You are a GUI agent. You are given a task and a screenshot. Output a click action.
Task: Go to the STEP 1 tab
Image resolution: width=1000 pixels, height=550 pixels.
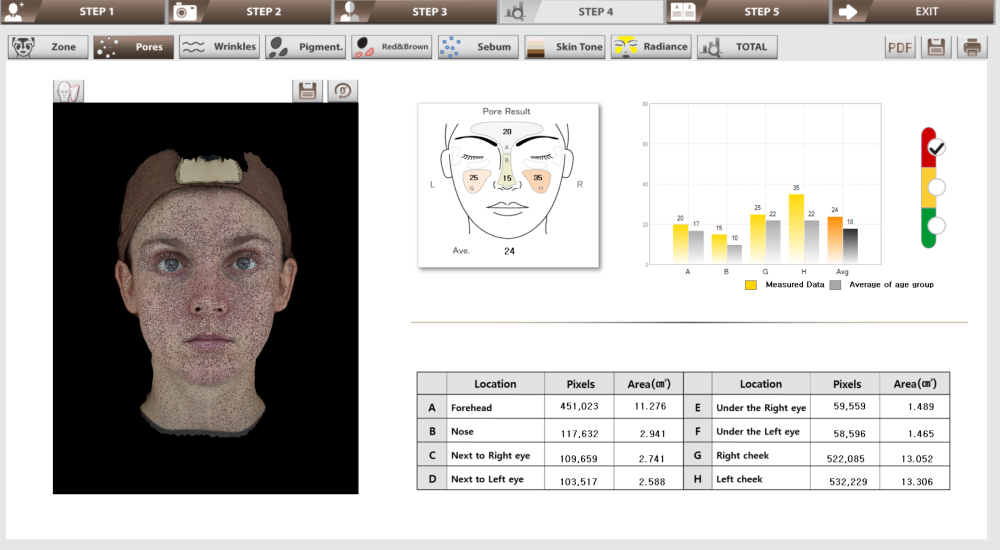pos(82,12)
